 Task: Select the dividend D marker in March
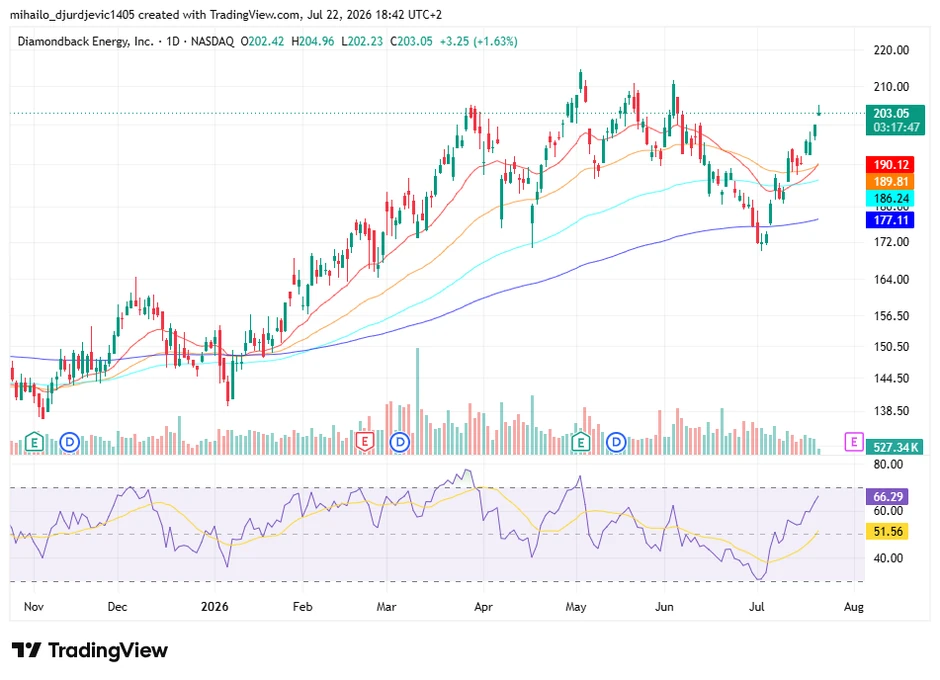[400, 443]
